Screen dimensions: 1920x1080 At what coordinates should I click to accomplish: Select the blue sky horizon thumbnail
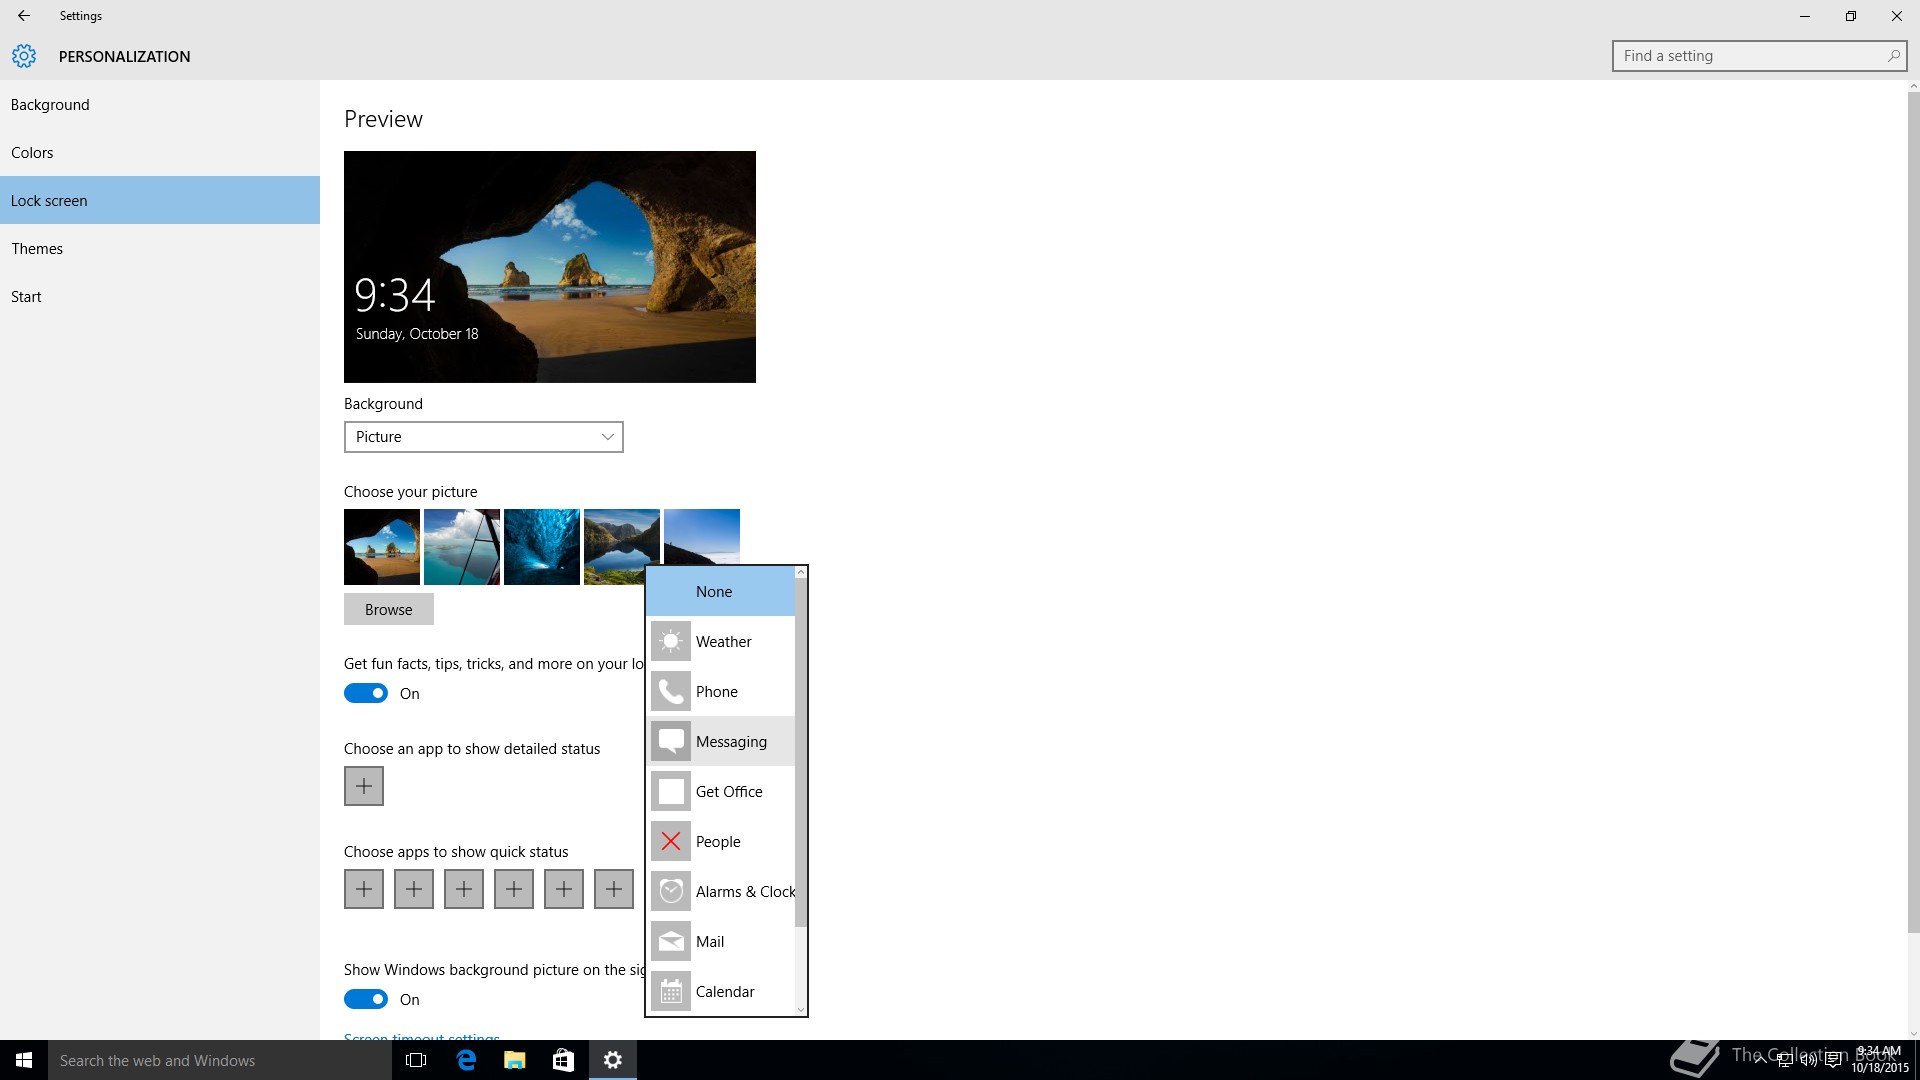coord(702,537)
